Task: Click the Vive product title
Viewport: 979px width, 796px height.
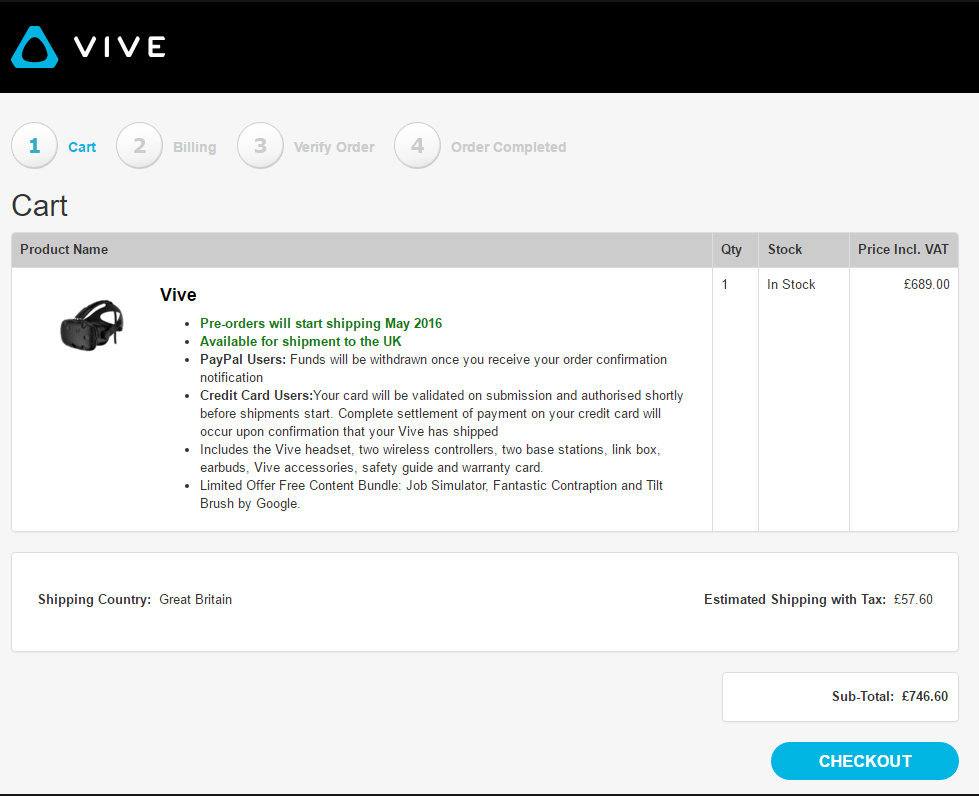Action: 178,295
